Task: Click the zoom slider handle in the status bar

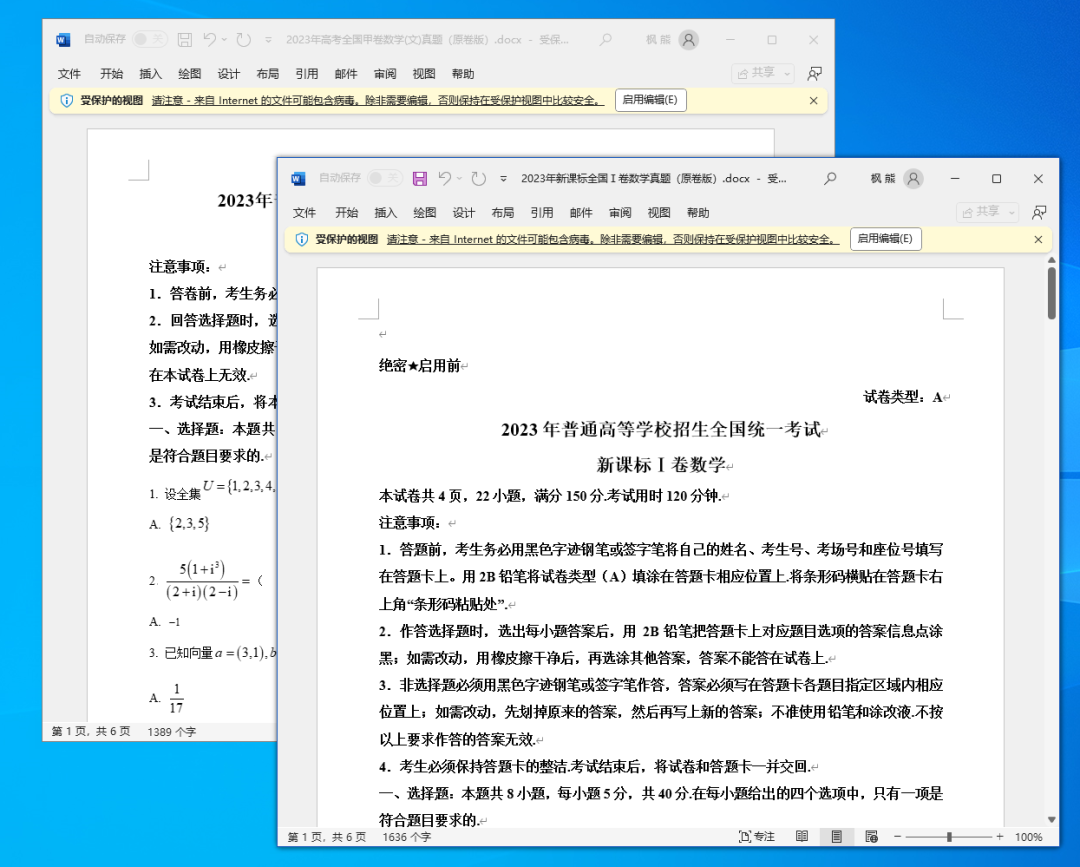Action: pos(949,837)
